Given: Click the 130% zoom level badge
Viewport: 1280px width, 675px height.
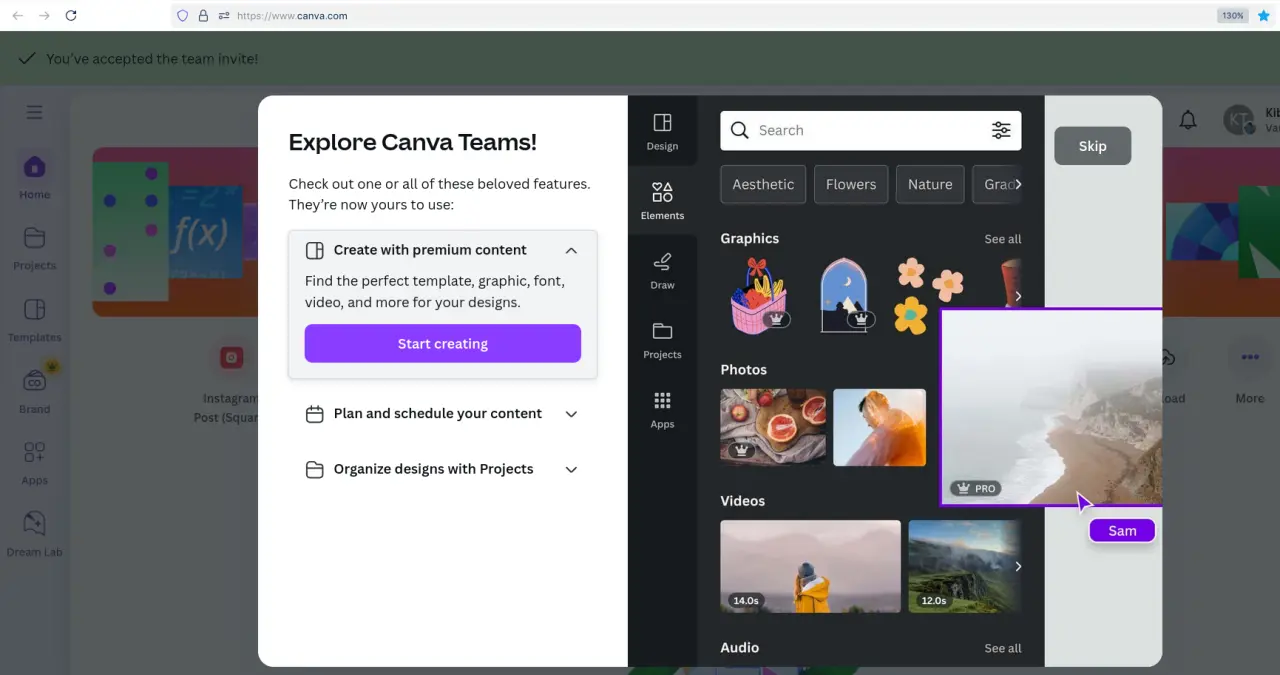Looking at the screenshot, I should (1232, 16).
